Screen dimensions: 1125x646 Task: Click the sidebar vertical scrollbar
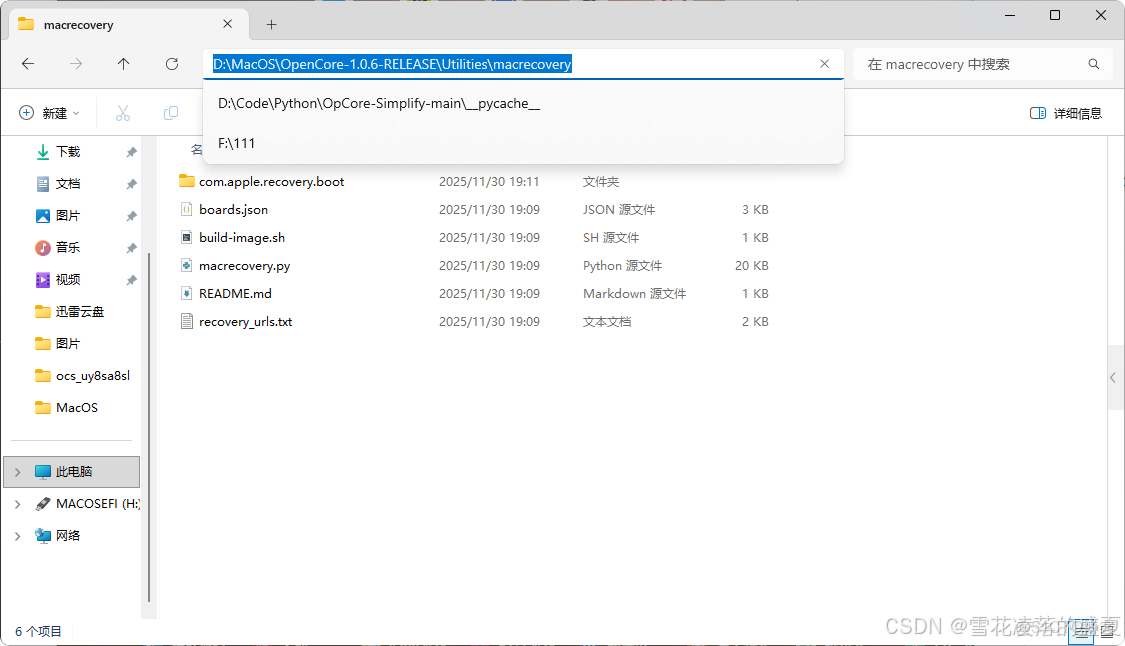coord(149,427)
